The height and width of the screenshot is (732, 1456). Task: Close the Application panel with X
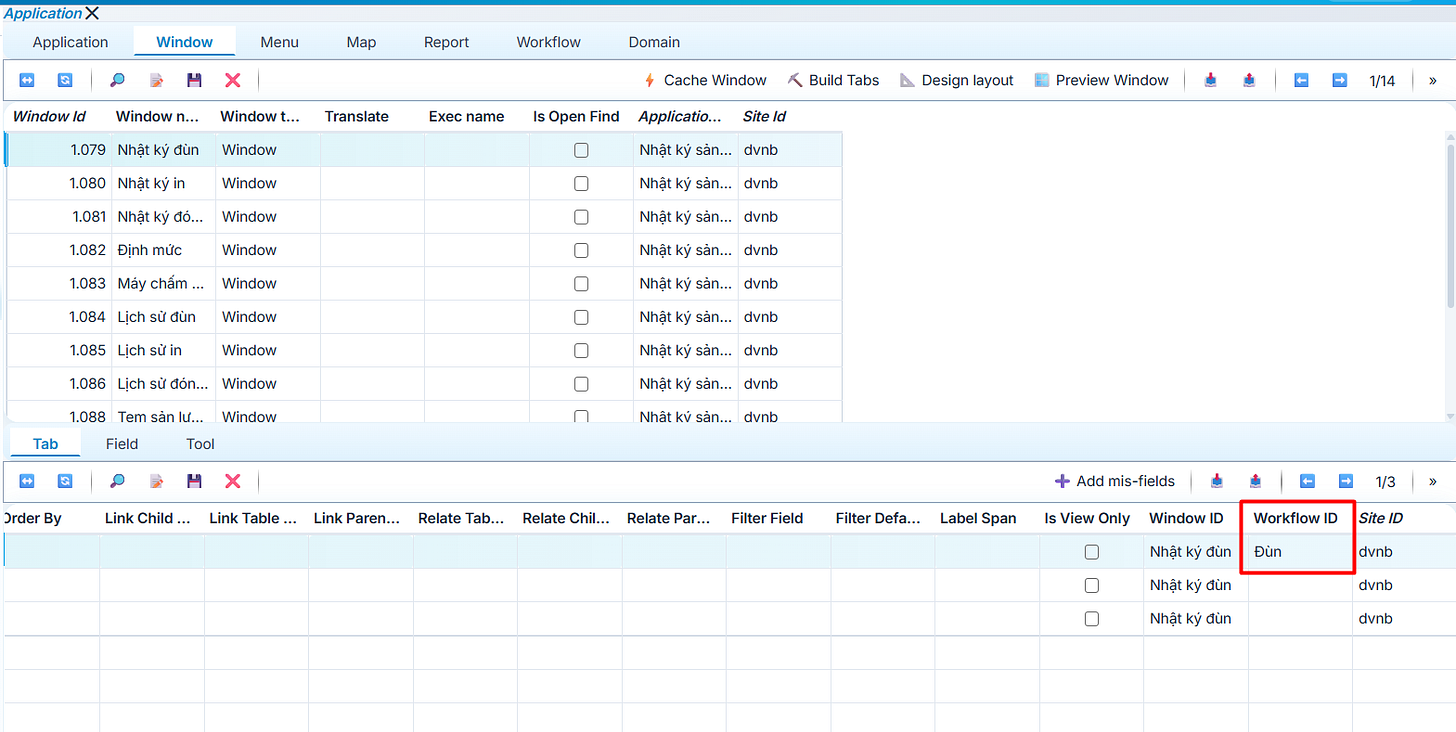(x=92, y=13)
